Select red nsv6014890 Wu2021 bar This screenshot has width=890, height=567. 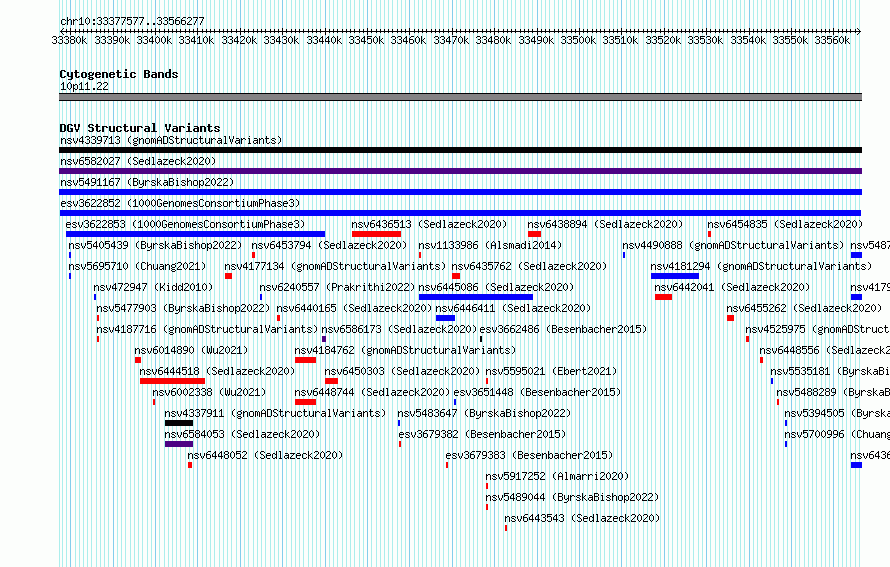138,360
